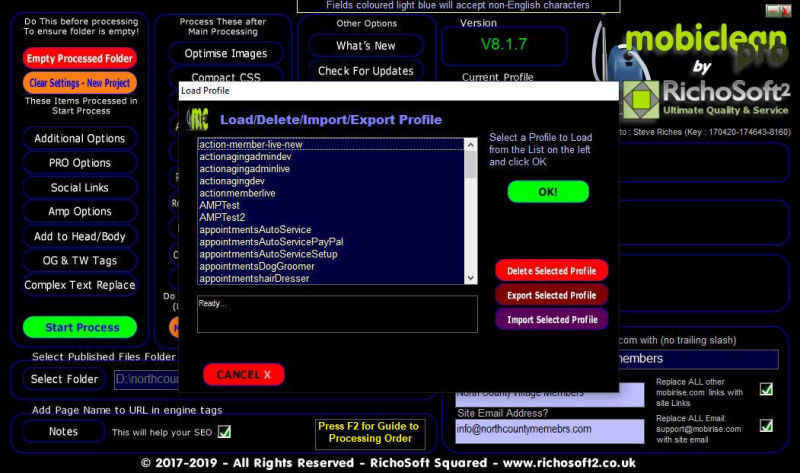This screenshot has width=800, height=473.
Task: Open PRO Options
Action: (x=80, y=163)
